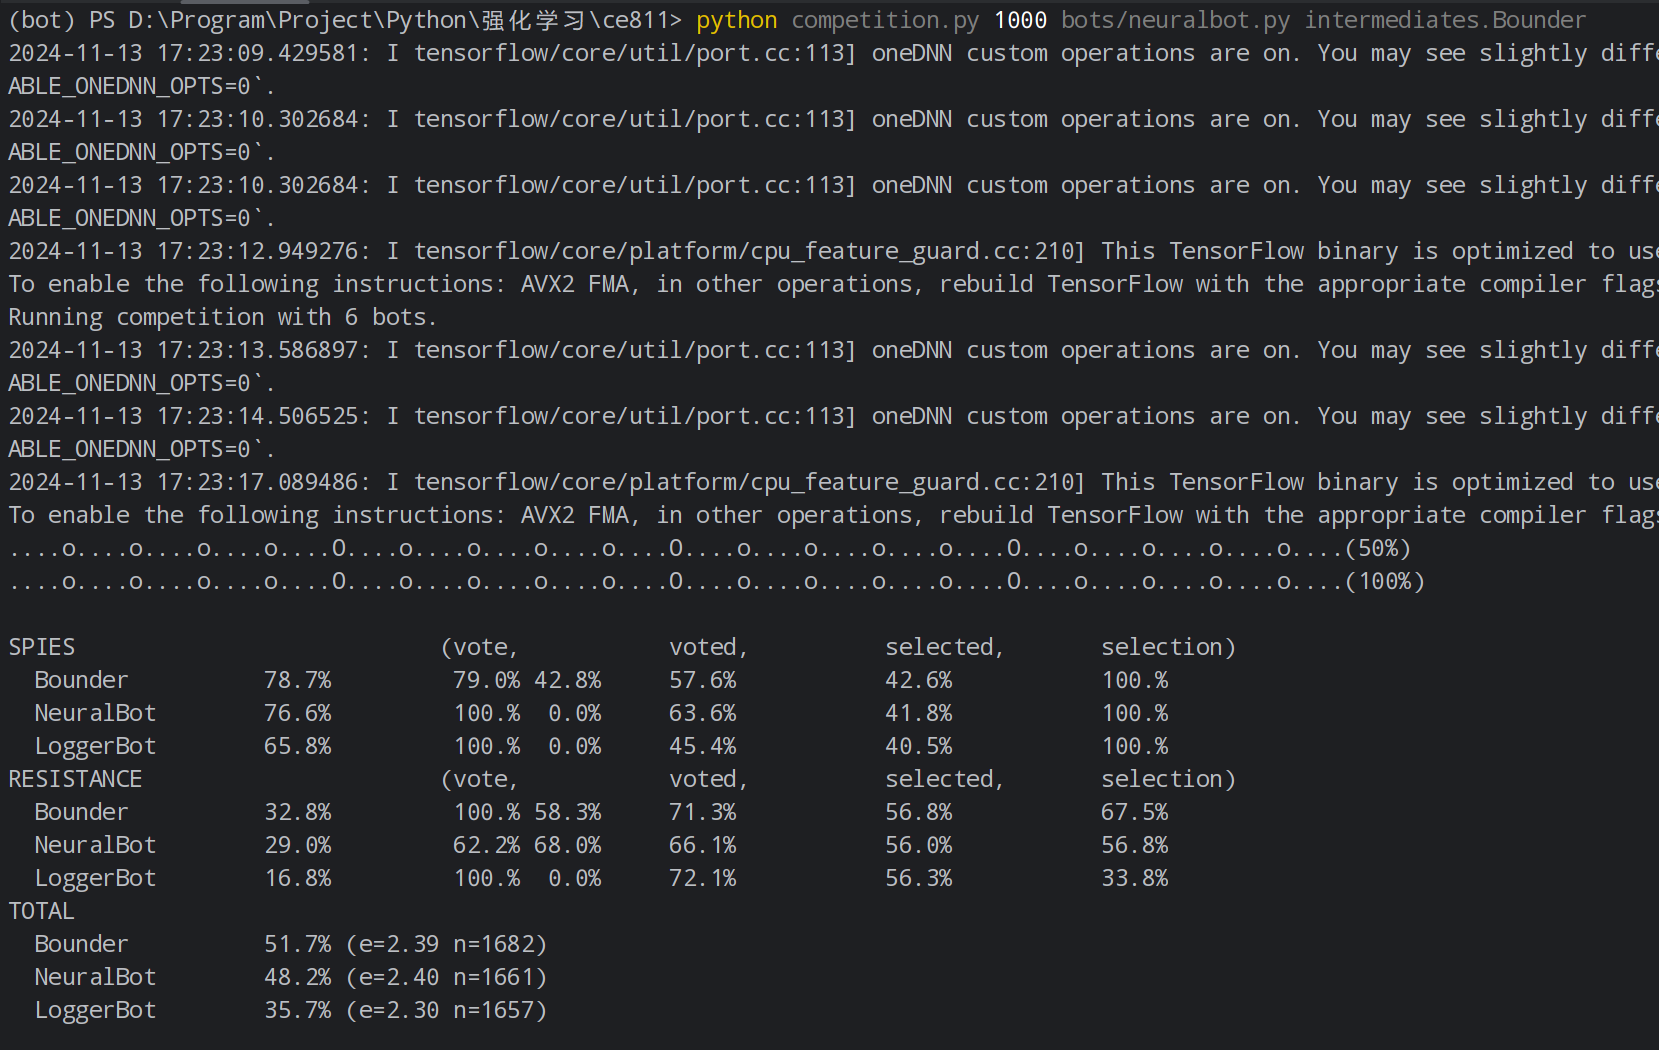Screen dimensions: 1659x1050
Task: Click the '1000' argument in the command
Action: tap(1020, 20)
